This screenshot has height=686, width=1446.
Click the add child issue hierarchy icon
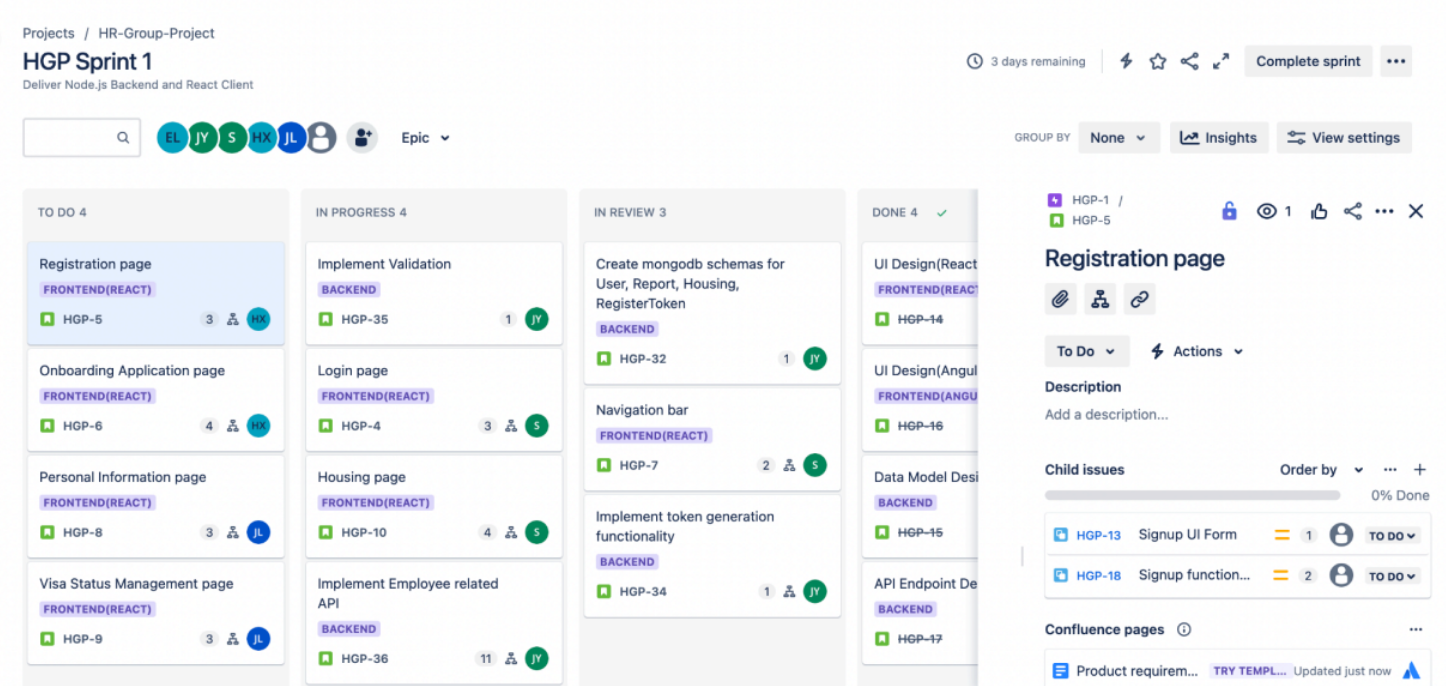click(x=1099, y=298)
